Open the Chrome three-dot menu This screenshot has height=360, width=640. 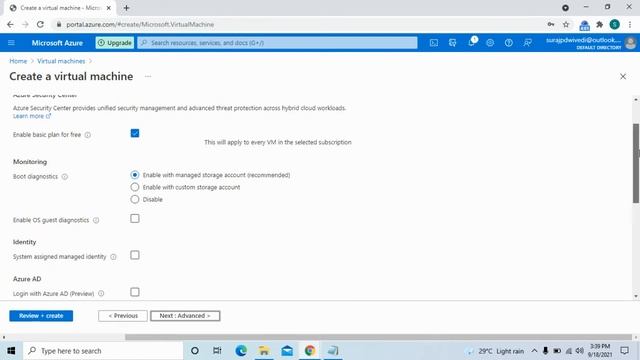[630, 24]
